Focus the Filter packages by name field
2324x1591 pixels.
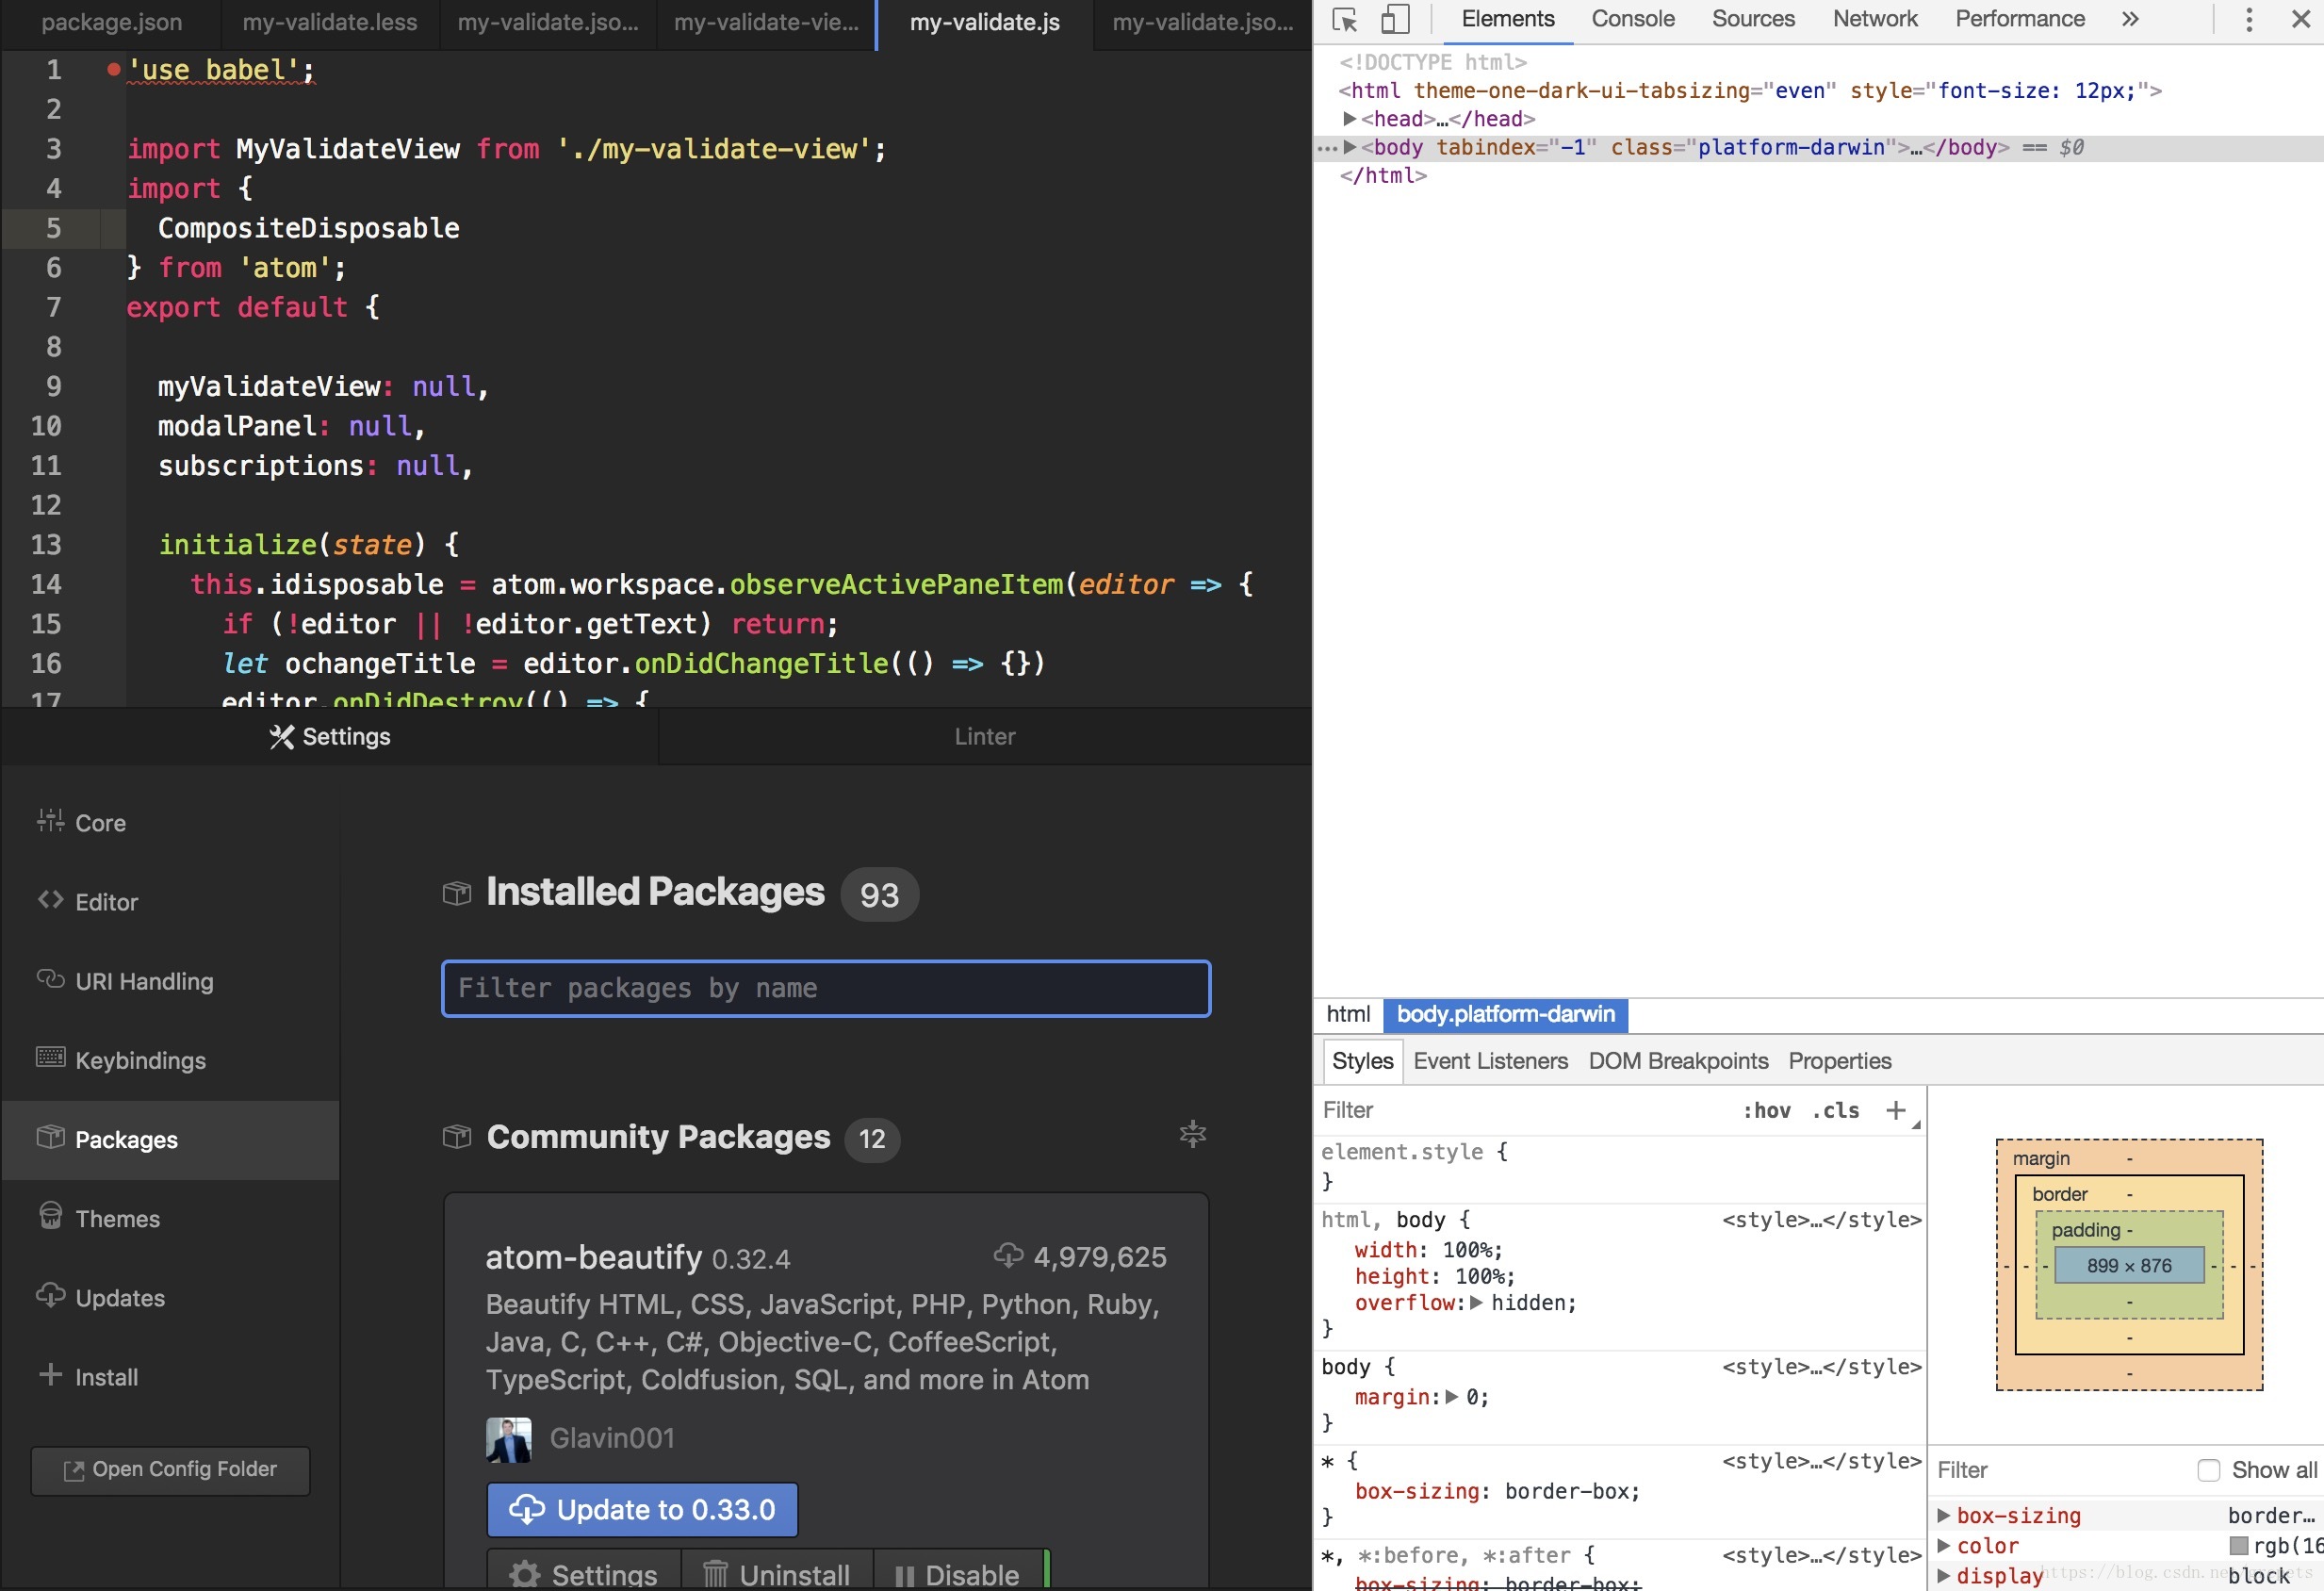pyautogui.click(x=826, y=988)
